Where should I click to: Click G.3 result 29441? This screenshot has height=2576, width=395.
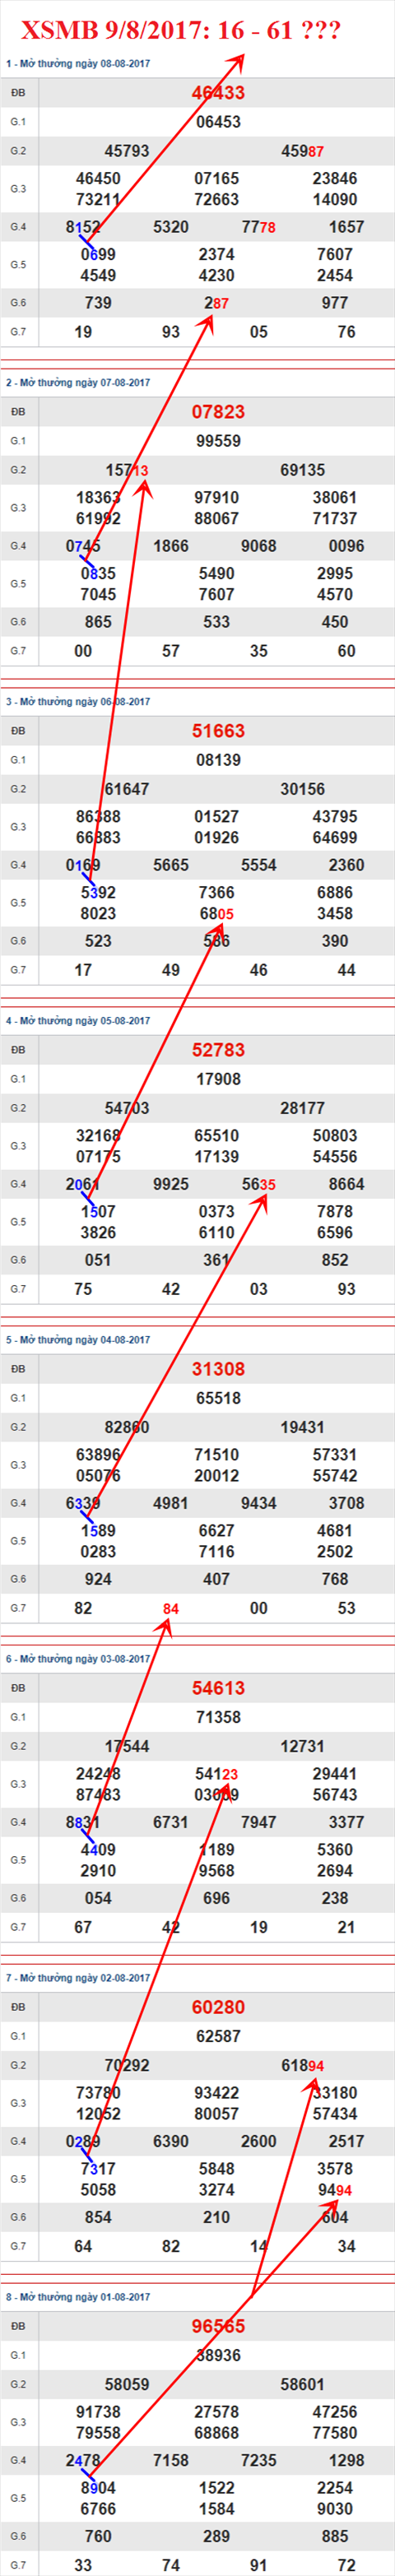(335, 1773)
